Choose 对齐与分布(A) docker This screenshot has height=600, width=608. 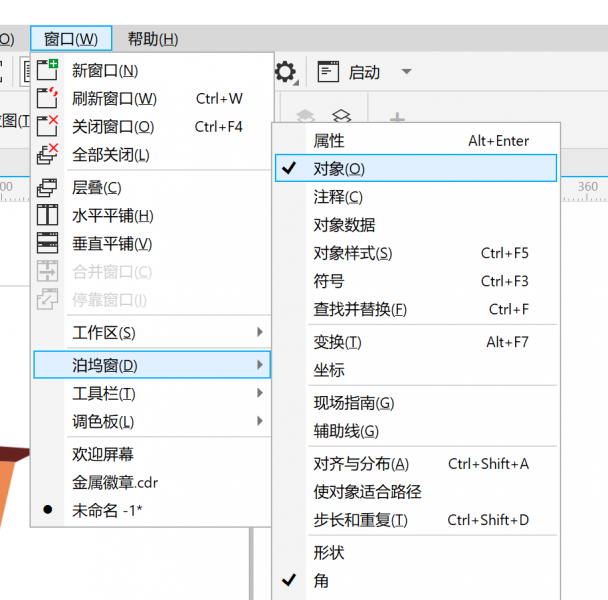(416, 463)
